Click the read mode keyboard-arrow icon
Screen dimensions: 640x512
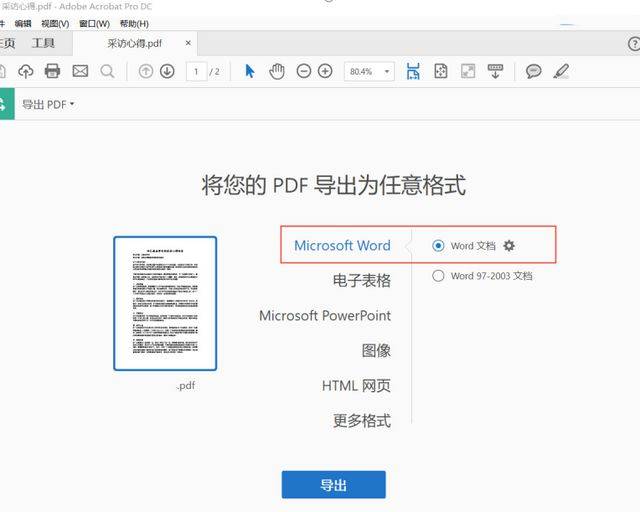click(495, 71)
